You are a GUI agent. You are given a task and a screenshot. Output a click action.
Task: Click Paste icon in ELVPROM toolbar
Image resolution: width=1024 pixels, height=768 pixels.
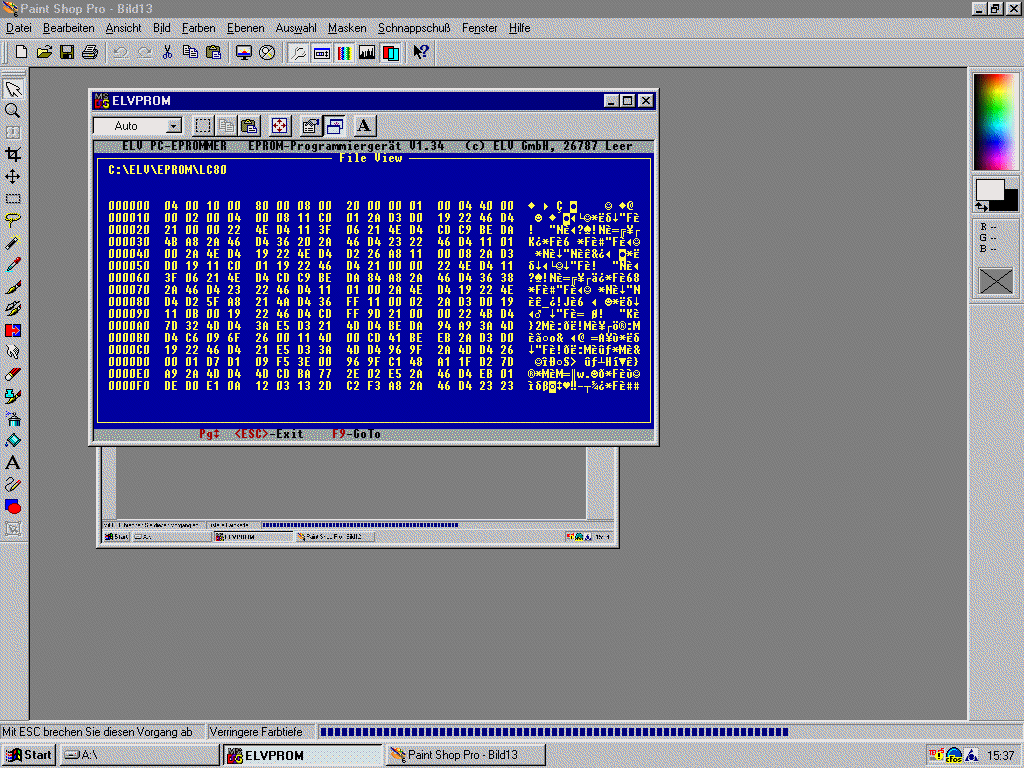click(249, 125)
